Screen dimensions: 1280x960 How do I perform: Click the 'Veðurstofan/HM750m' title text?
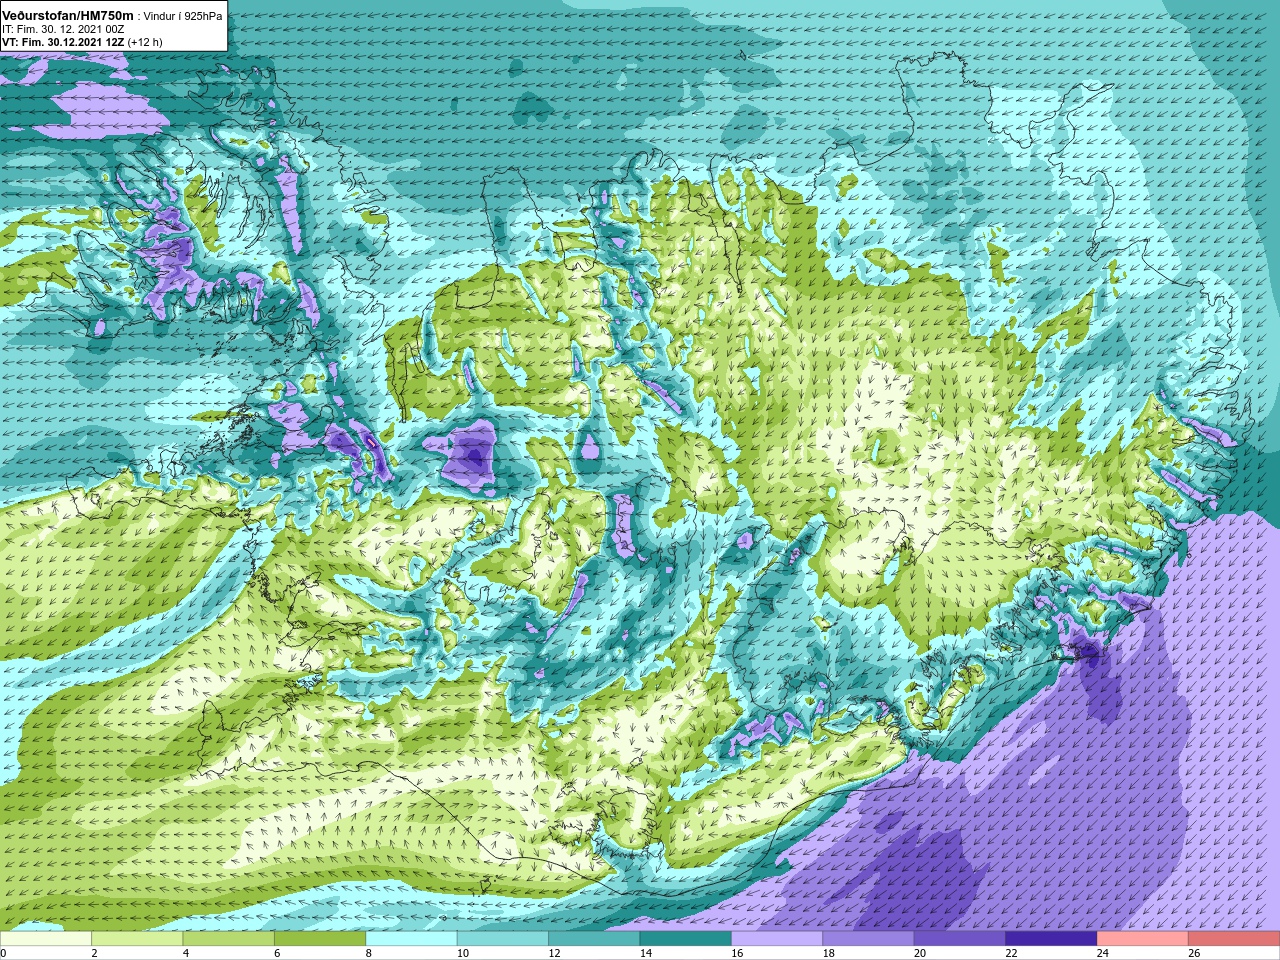(68, 16)
